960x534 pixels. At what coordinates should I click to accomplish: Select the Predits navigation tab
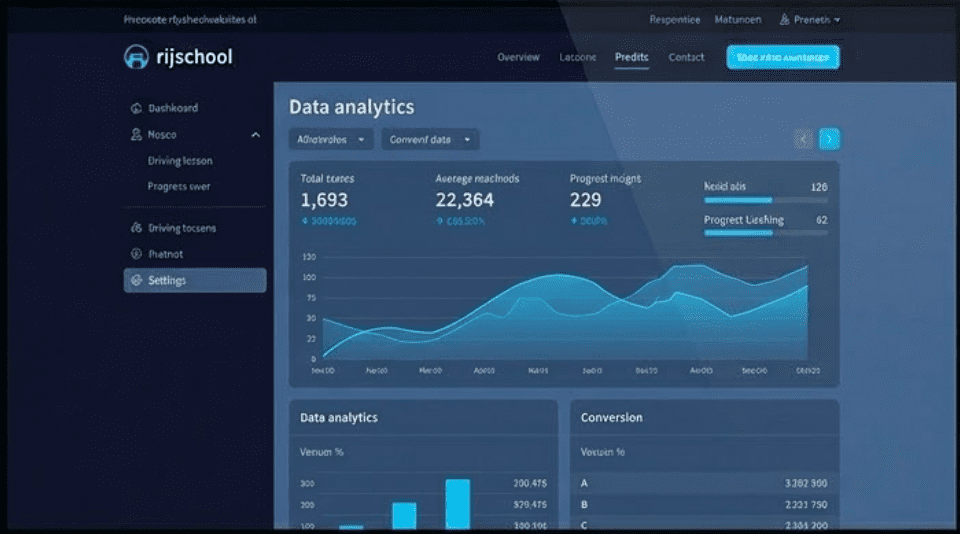(631, 57)
